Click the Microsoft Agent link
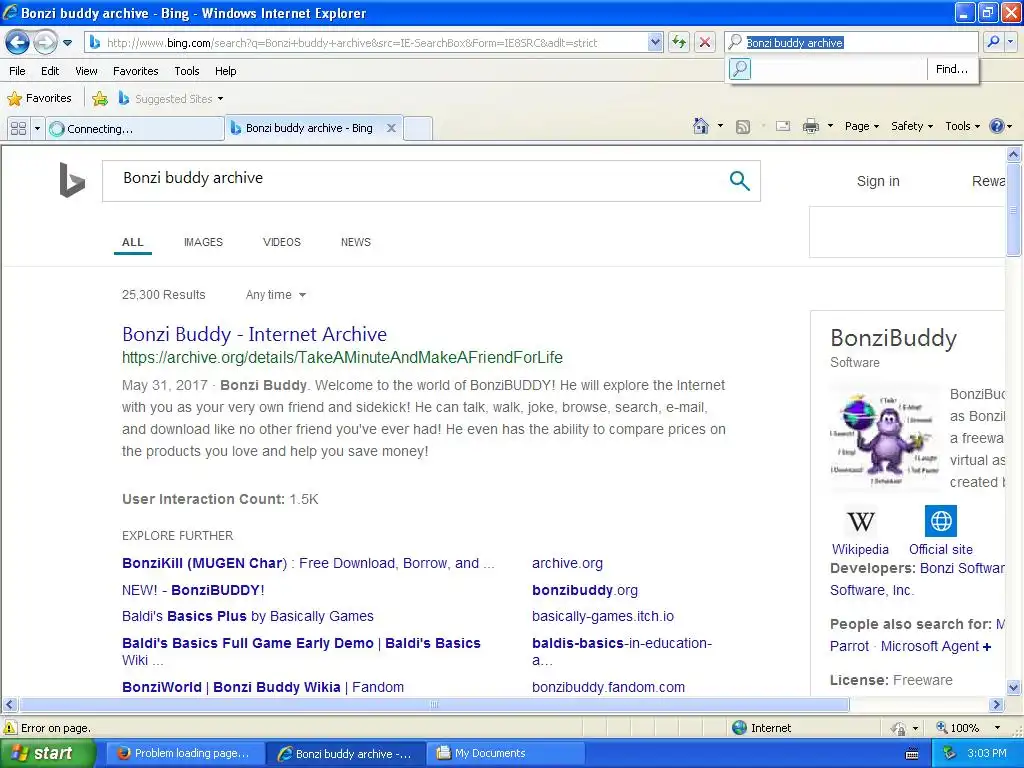The image size is (1024, 768). coord(929,646)
